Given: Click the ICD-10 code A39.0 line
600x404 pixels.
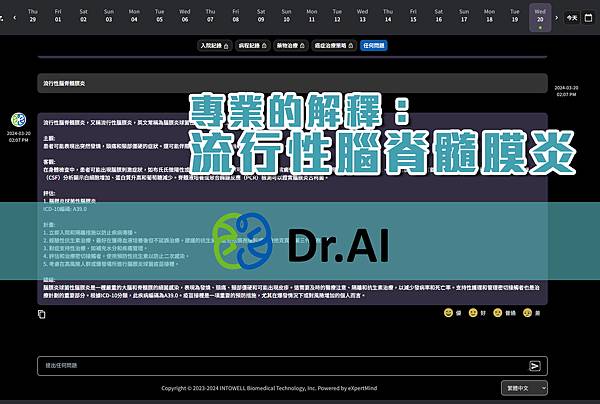Looking at the screenshot, I should (65, 209).
